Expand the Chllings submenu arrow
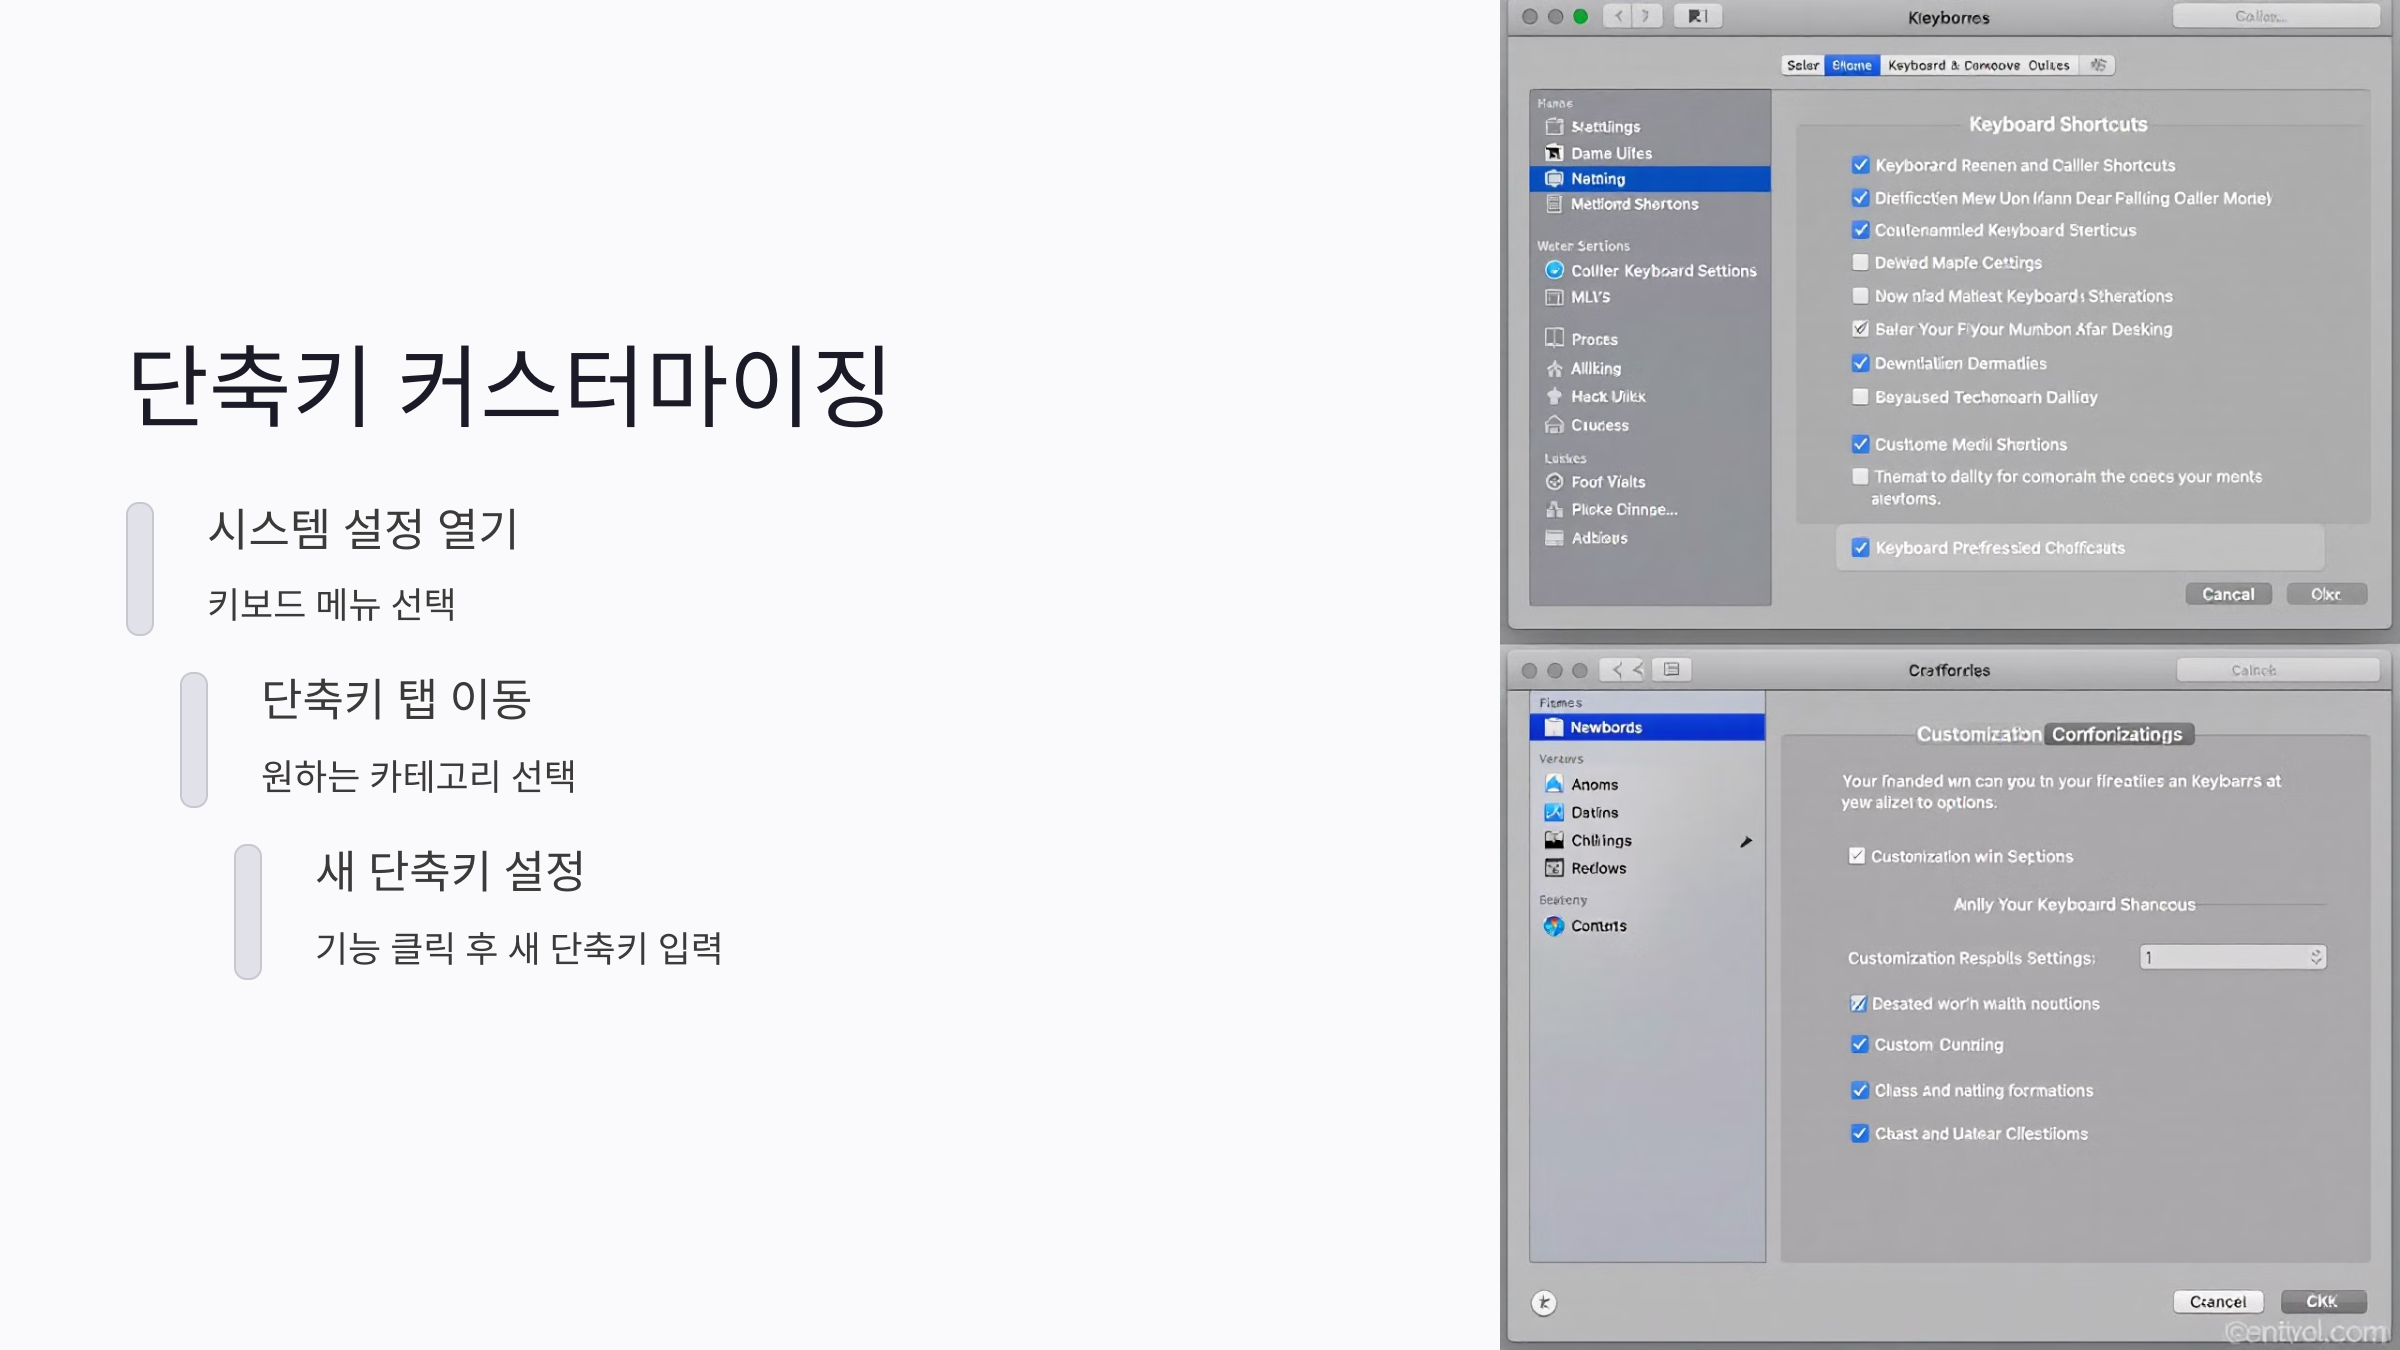 pos(1746,841)
